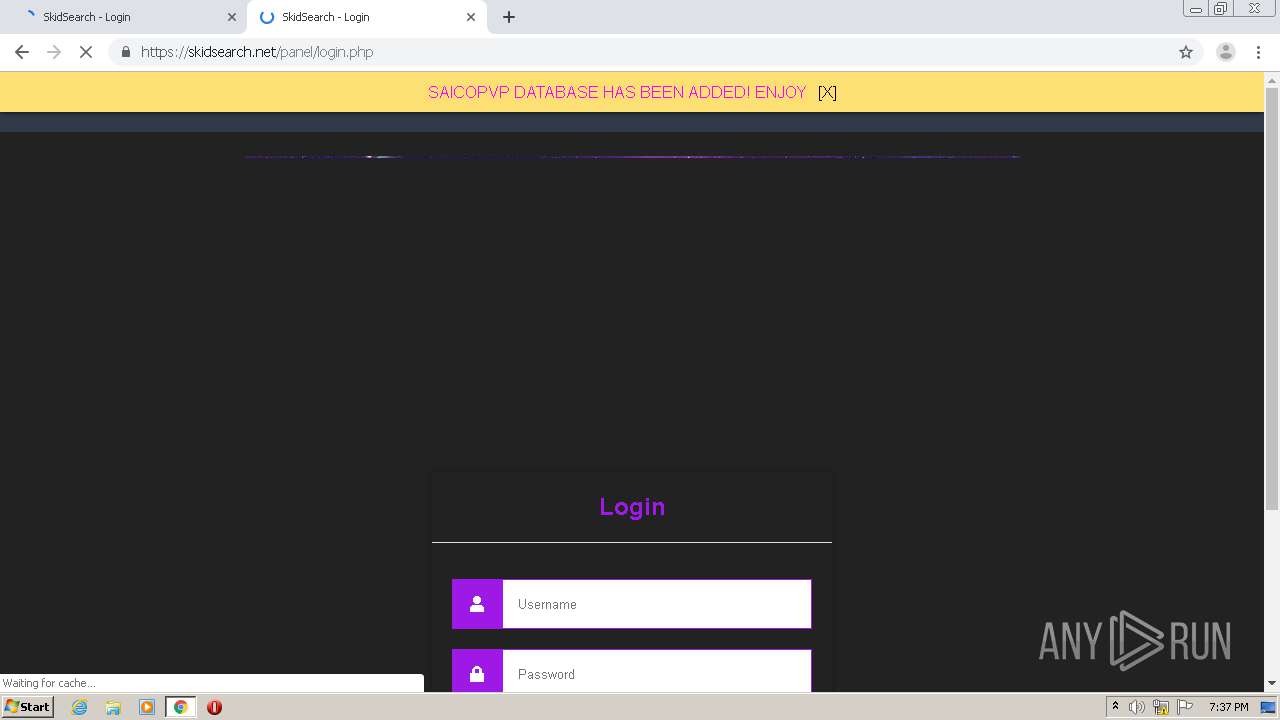The width and height of the screenshot is (1280, 720).
Task: Open a new browser tab
Action: [x=509, y=17]
